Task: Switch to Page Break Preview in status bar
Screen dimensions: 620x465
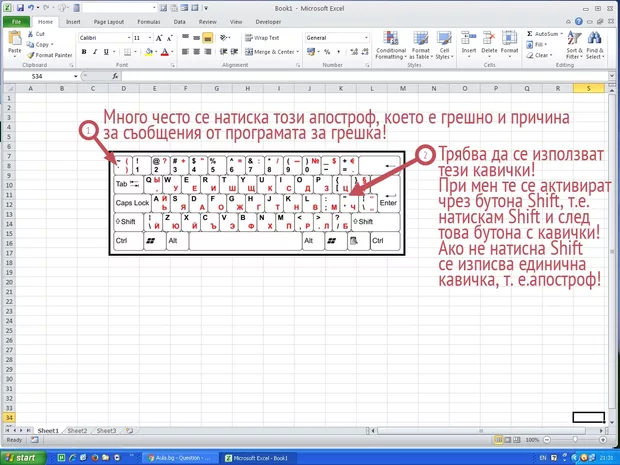Action: coord(516,440)
